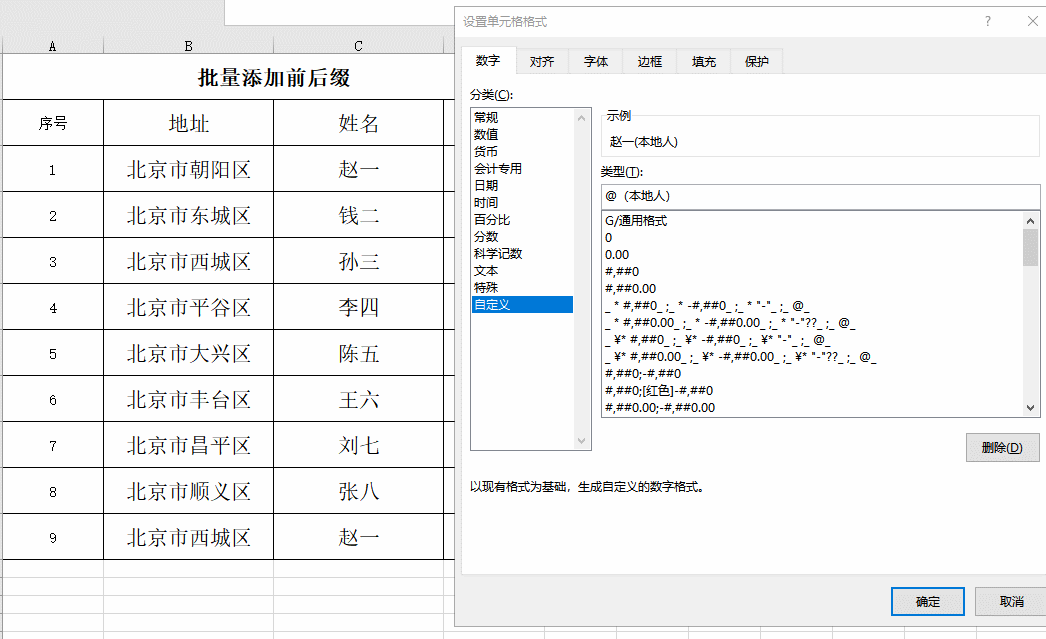Click cell 北京市朝阳区 in the spreadsheet
Screen dimensions: 1046x639
click(188, 169)
